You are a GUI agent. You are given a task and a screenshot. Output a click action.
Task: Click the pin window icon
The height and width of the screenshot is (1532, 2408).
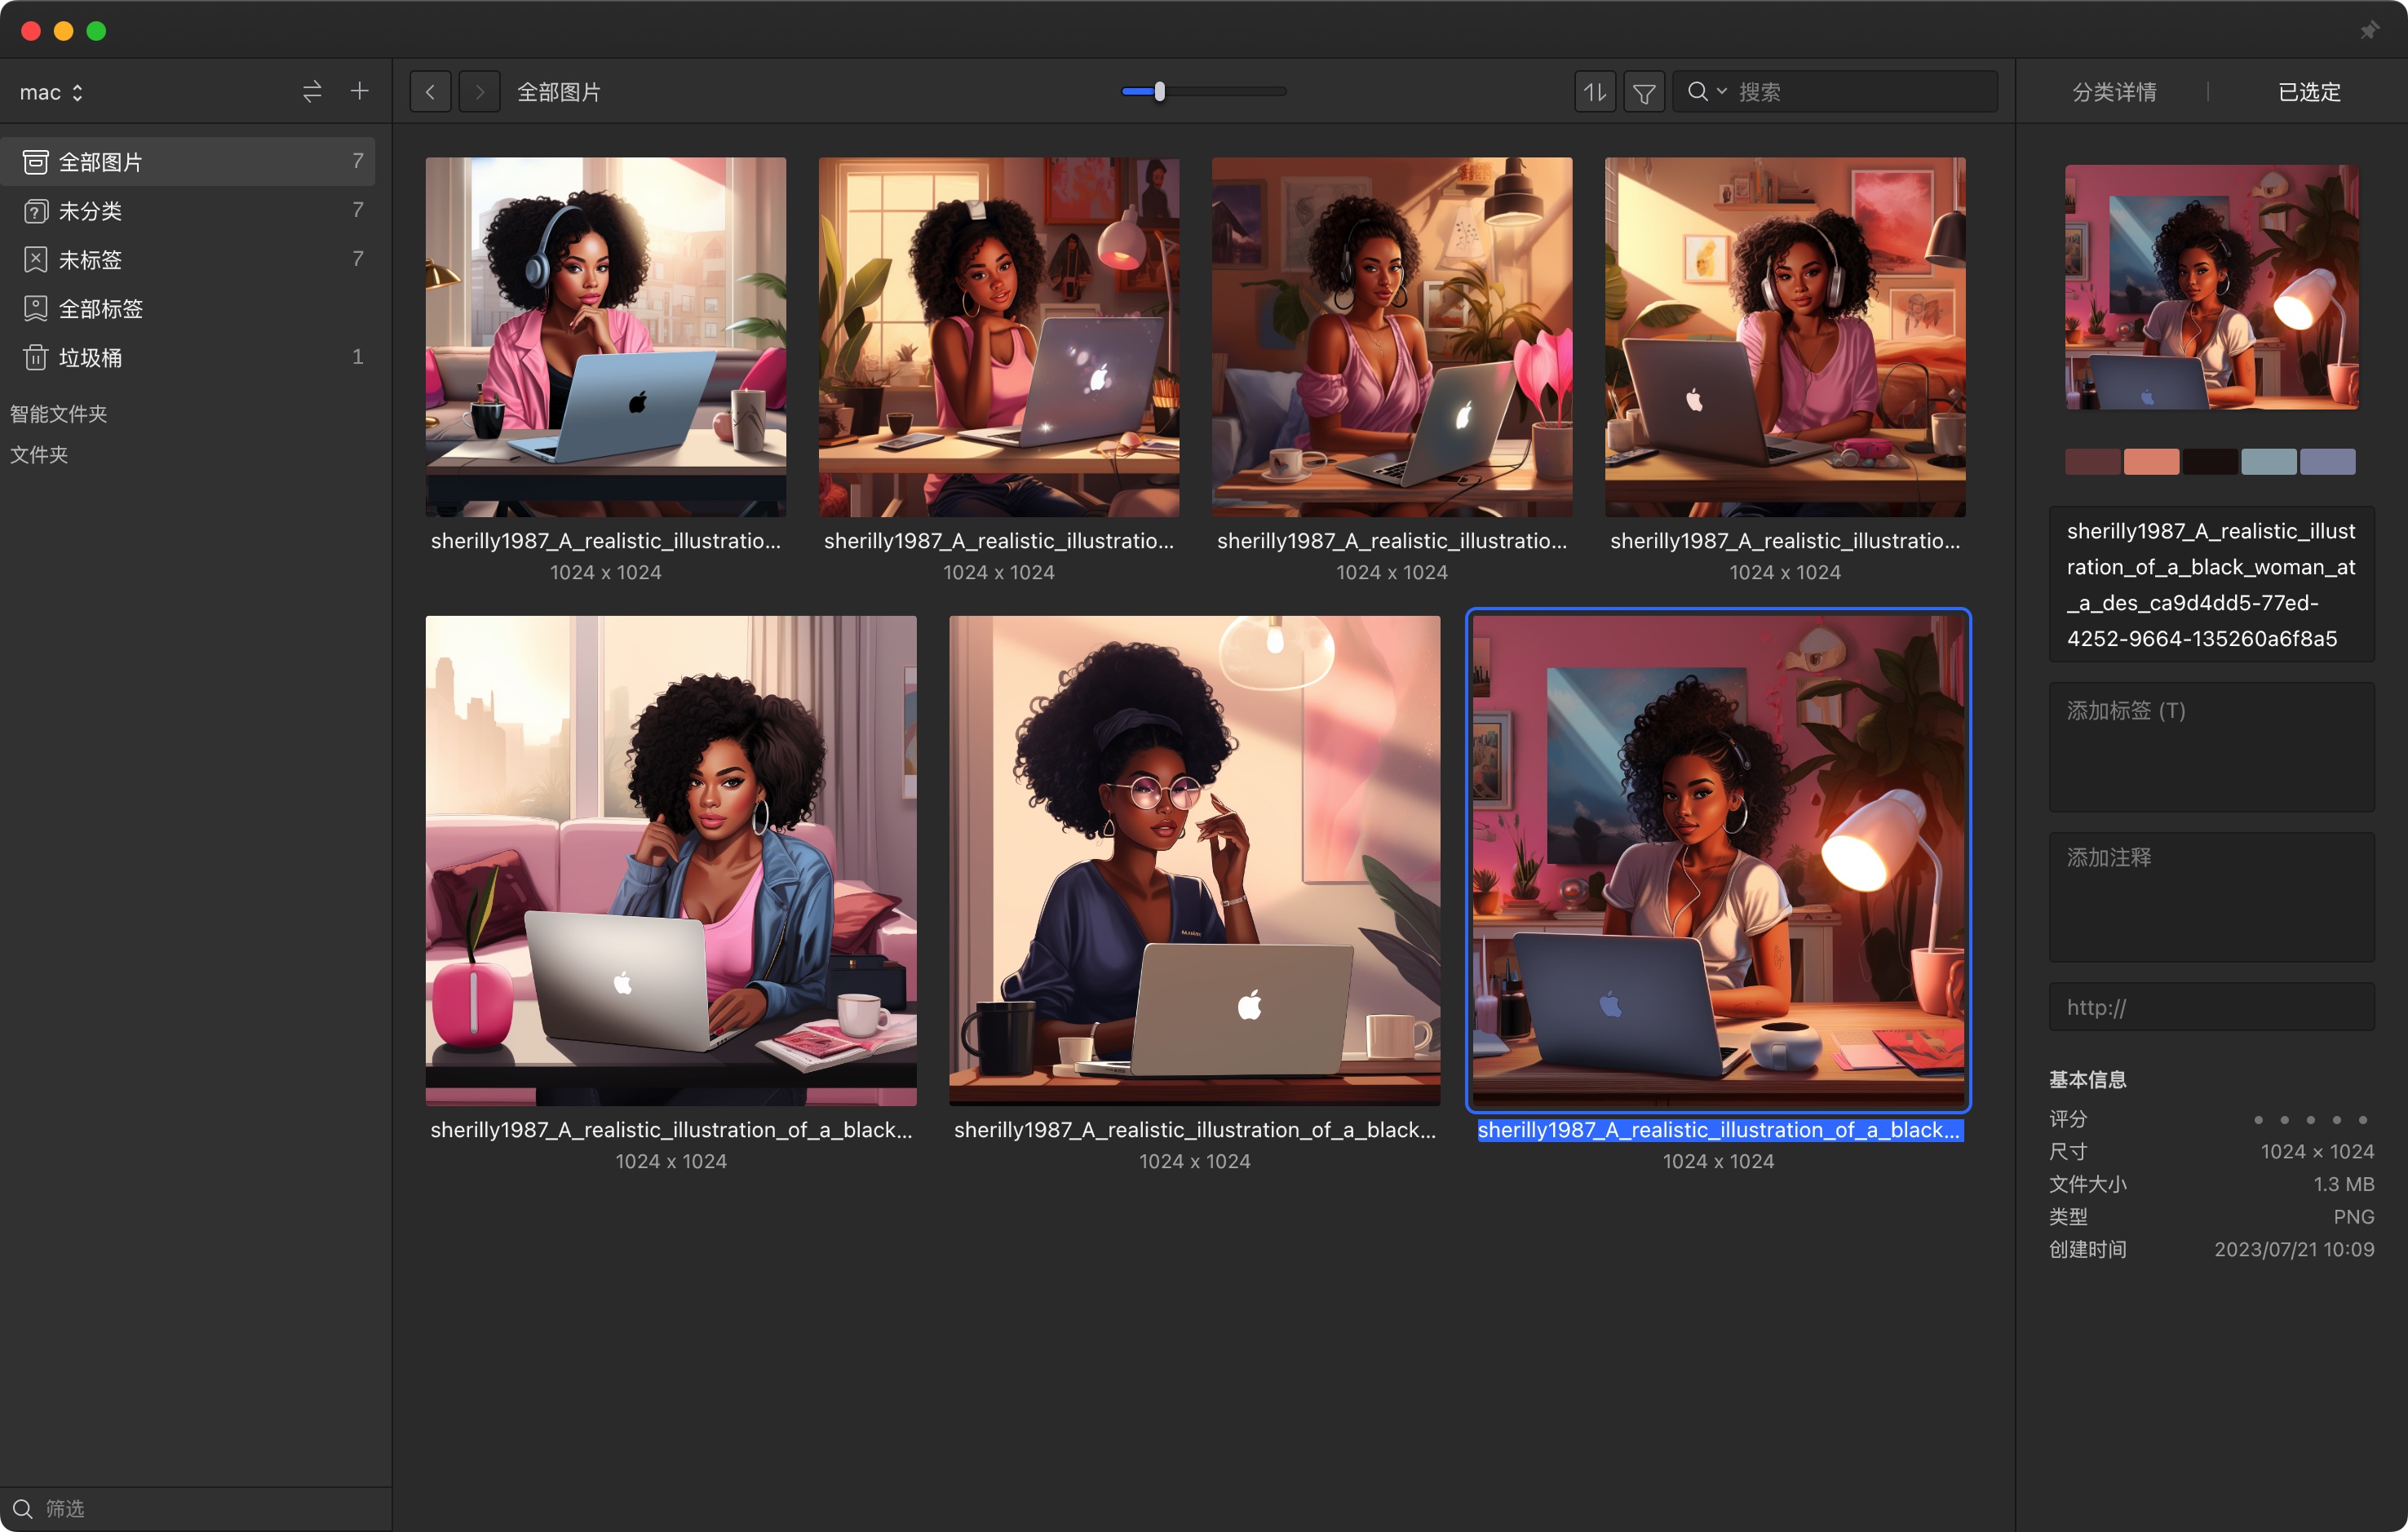tap(2369, 31)
